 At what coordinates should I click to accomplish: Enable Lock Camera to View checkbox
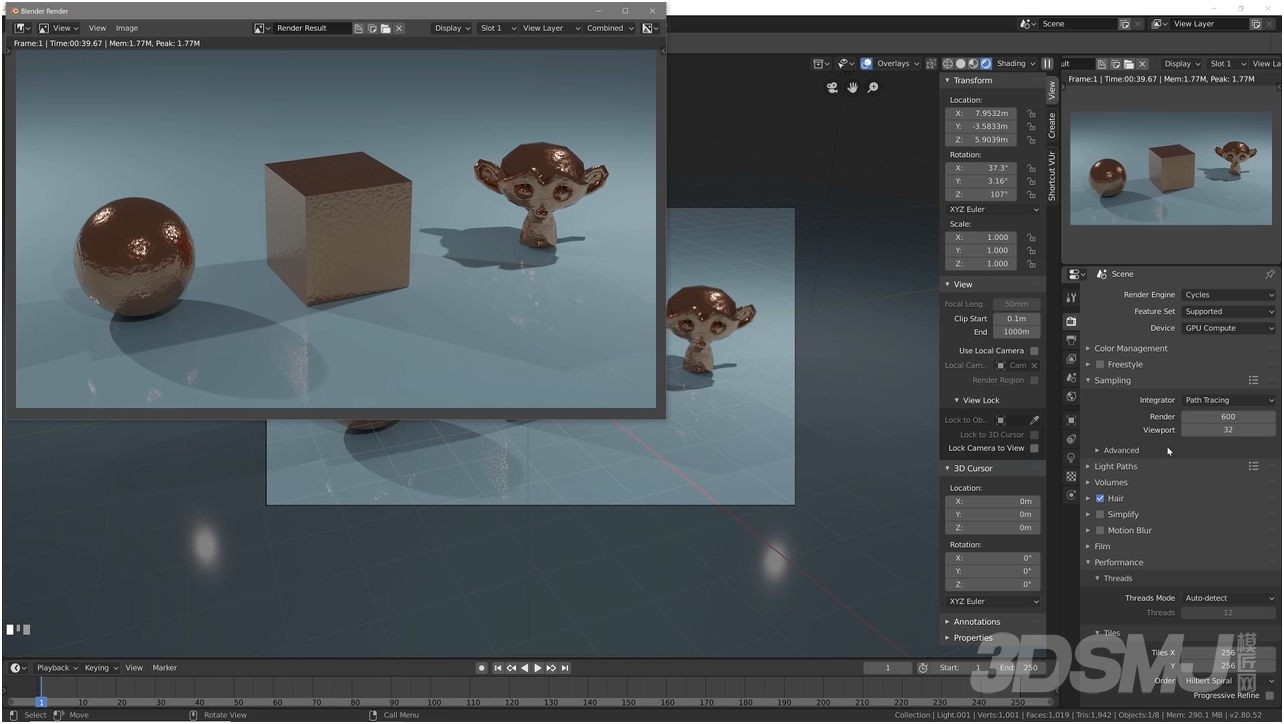[1034, 448]
